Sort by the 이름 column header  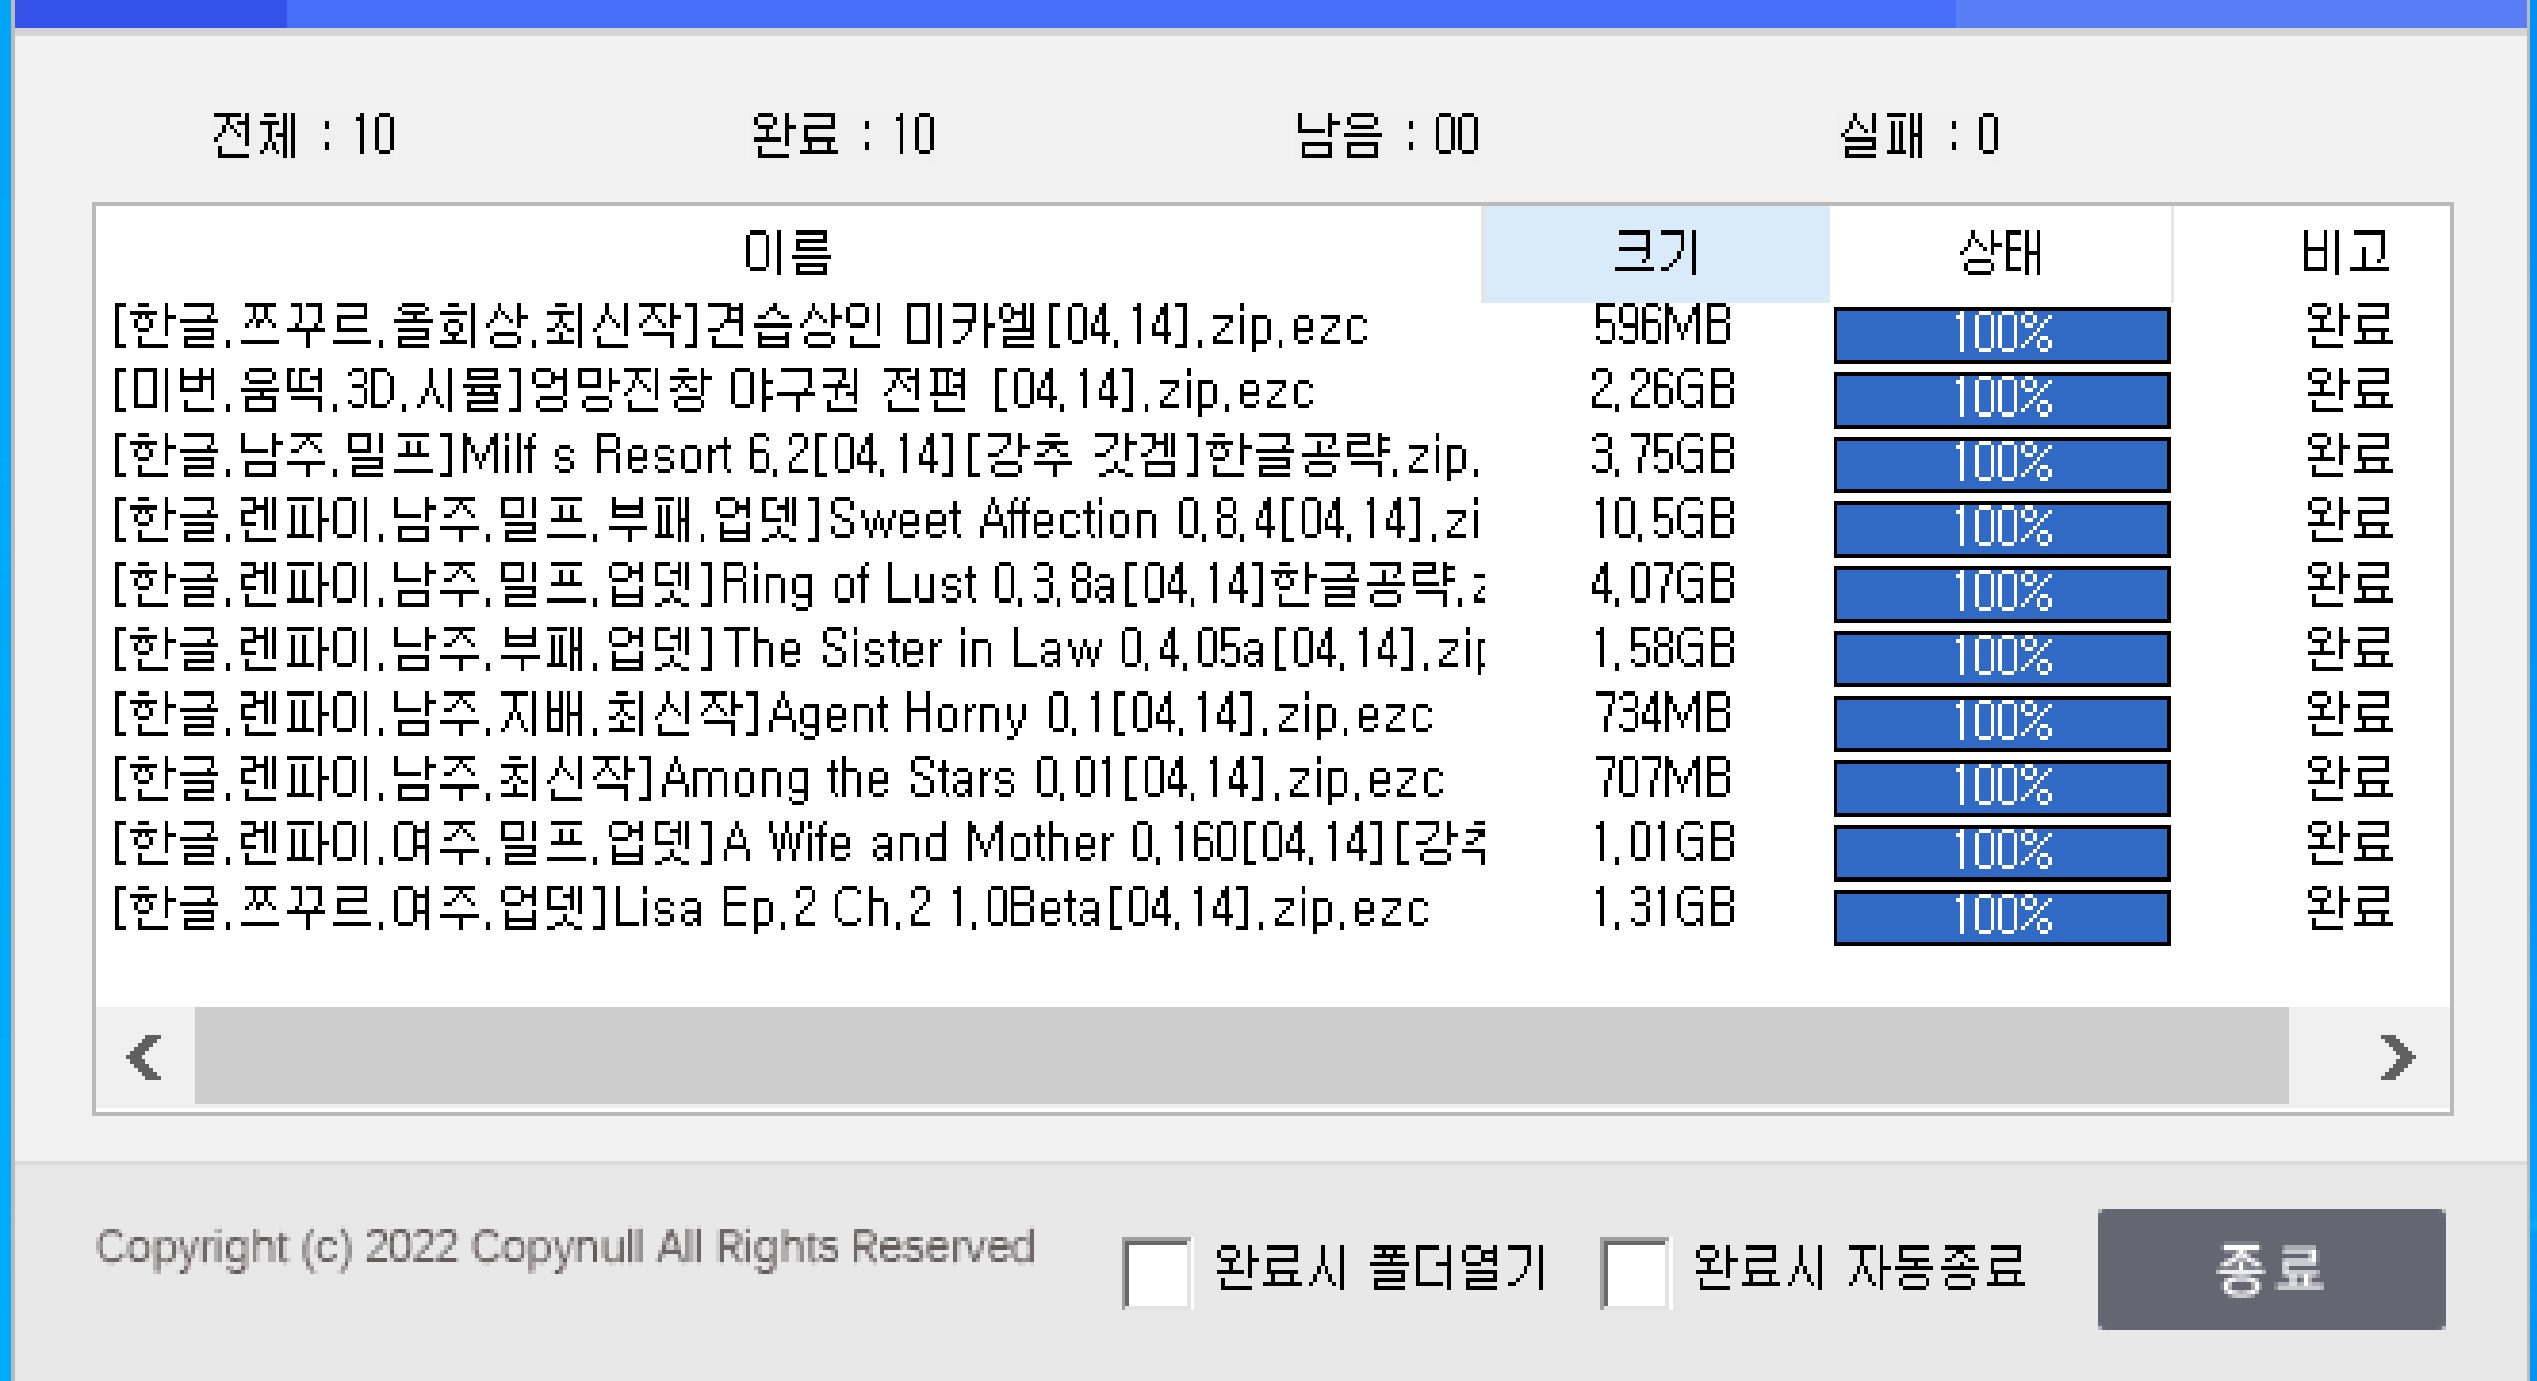(787, 252)
